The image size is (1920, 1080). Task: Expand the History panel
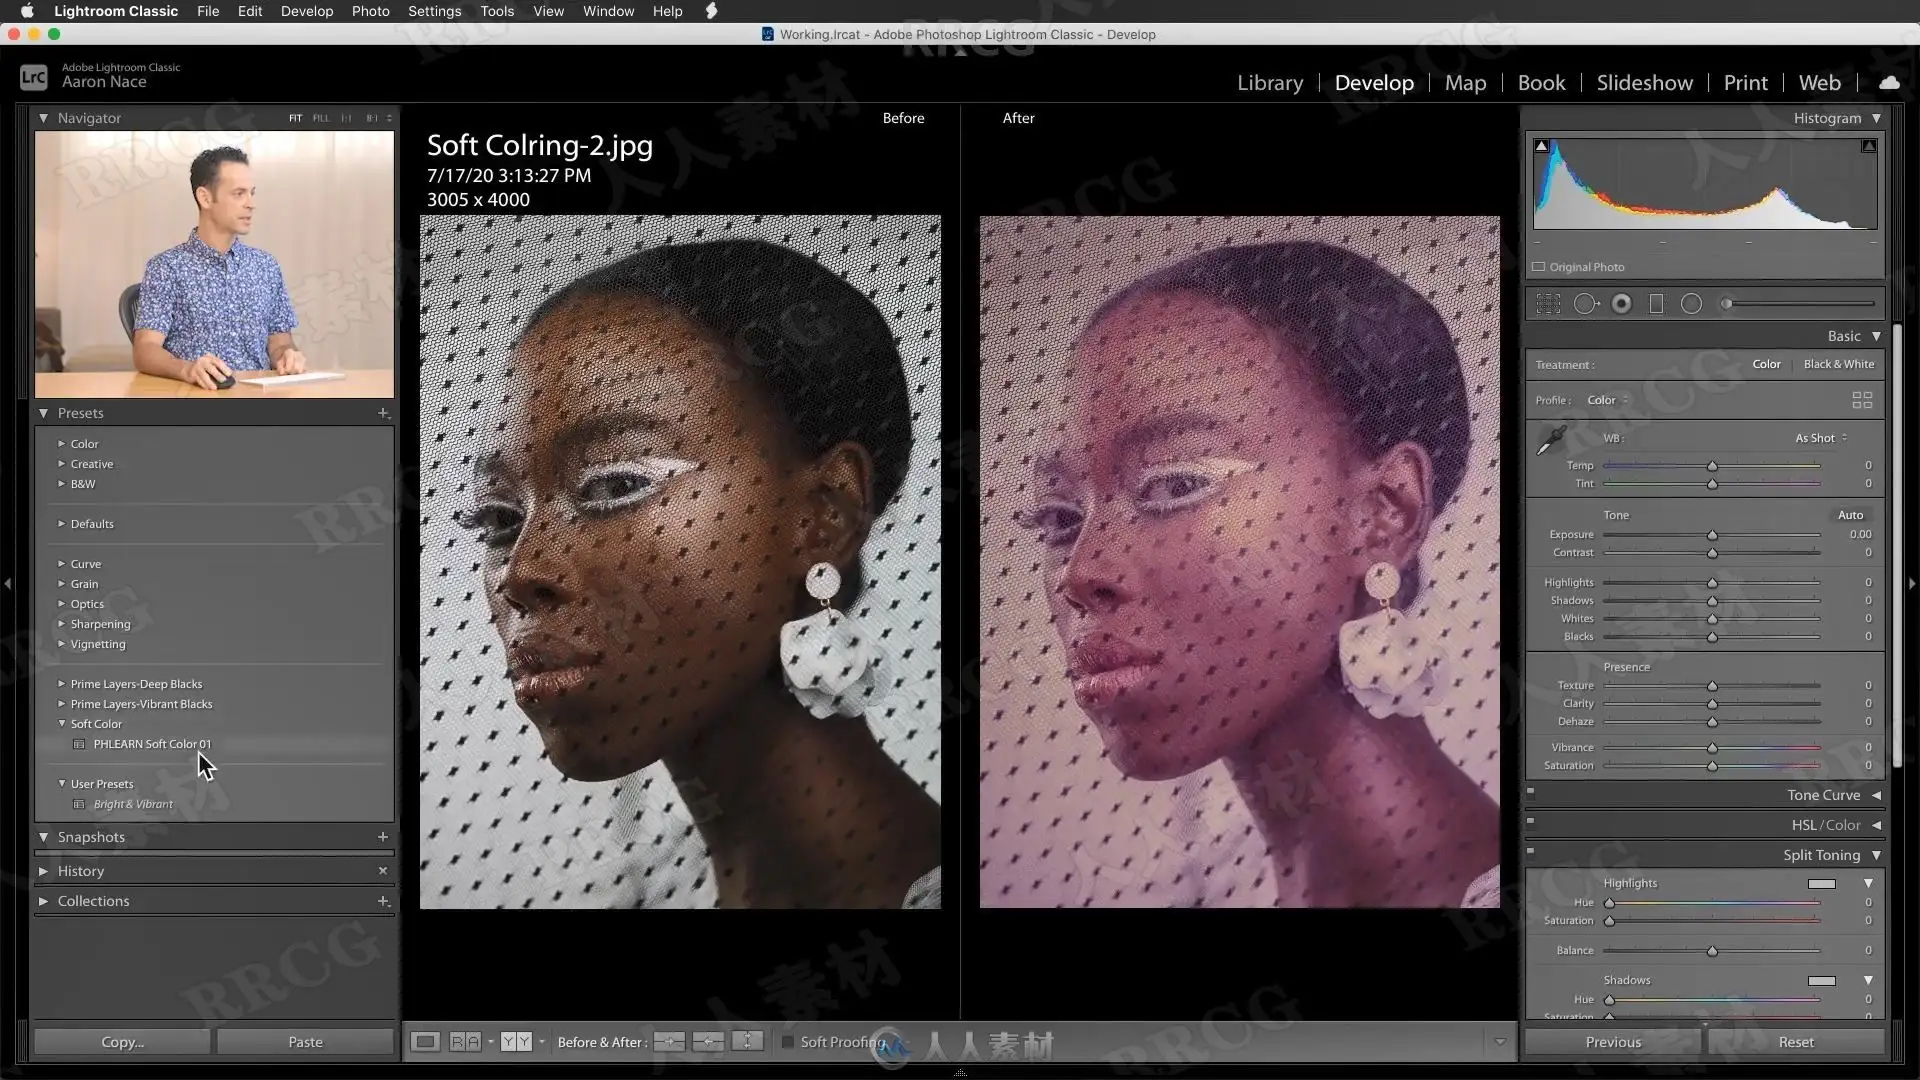coord(43,871)
